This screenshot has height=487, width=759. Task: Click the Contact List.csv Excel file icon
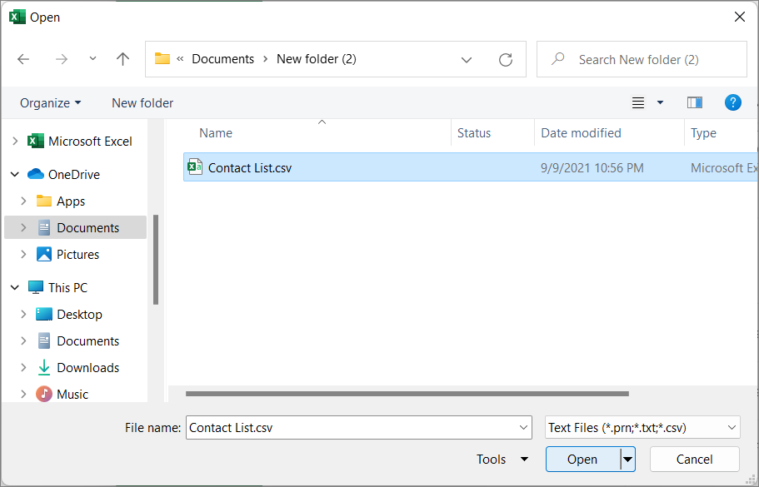coord(195,167)
